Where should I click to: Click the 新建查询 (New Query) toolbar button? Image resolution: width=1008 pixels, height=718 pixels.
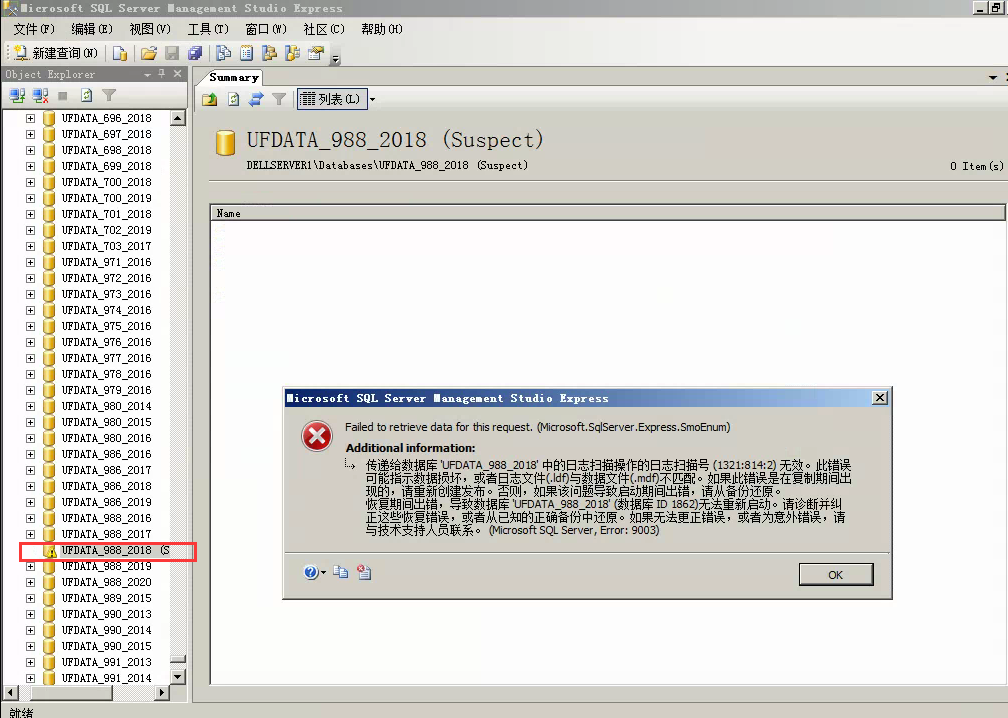click(55, 53)
